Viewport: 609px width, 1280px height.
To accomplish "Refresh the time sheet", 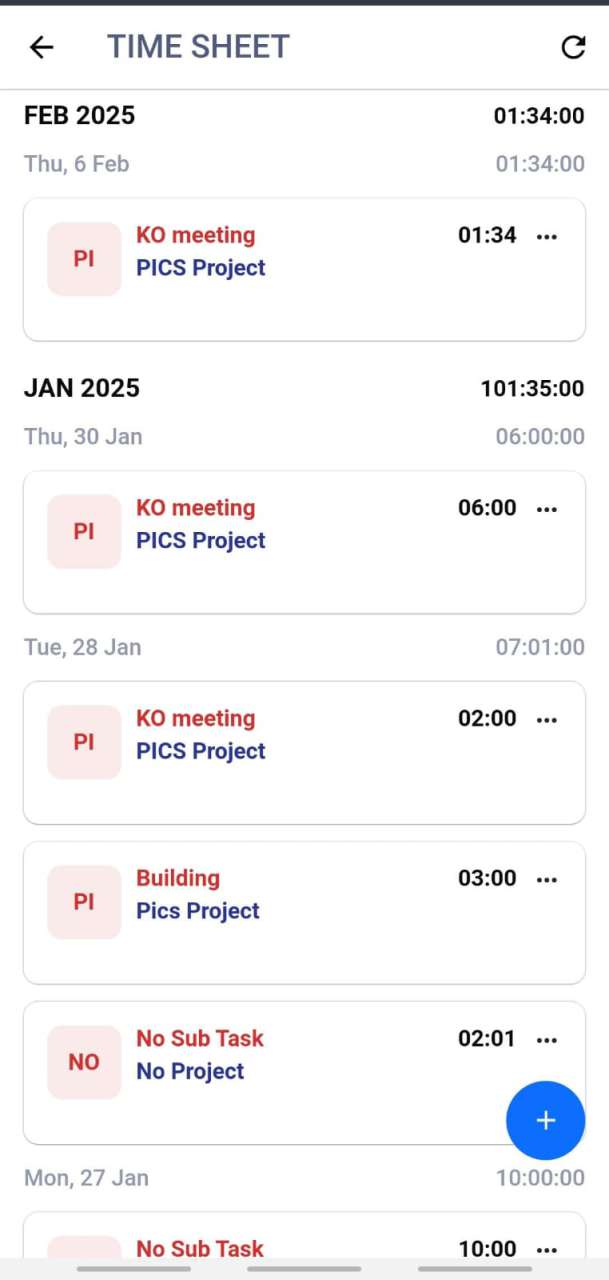I will 573,47.
